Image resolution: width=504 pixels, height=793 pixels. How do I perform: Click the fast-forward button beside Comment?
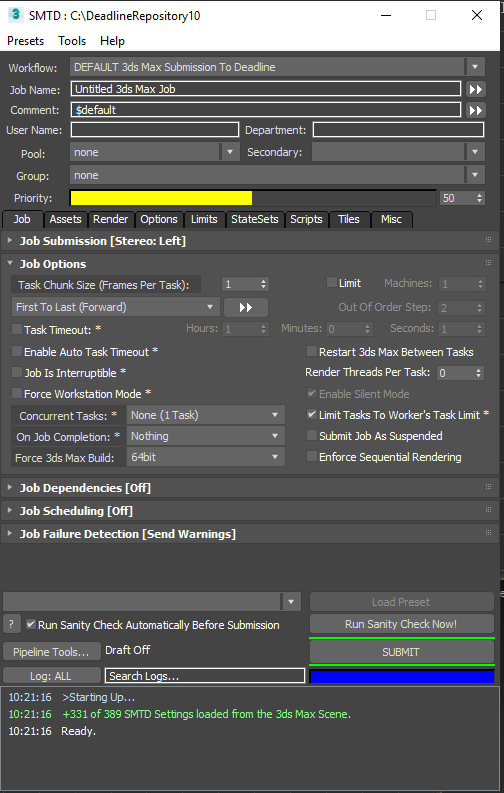point(475,110)
